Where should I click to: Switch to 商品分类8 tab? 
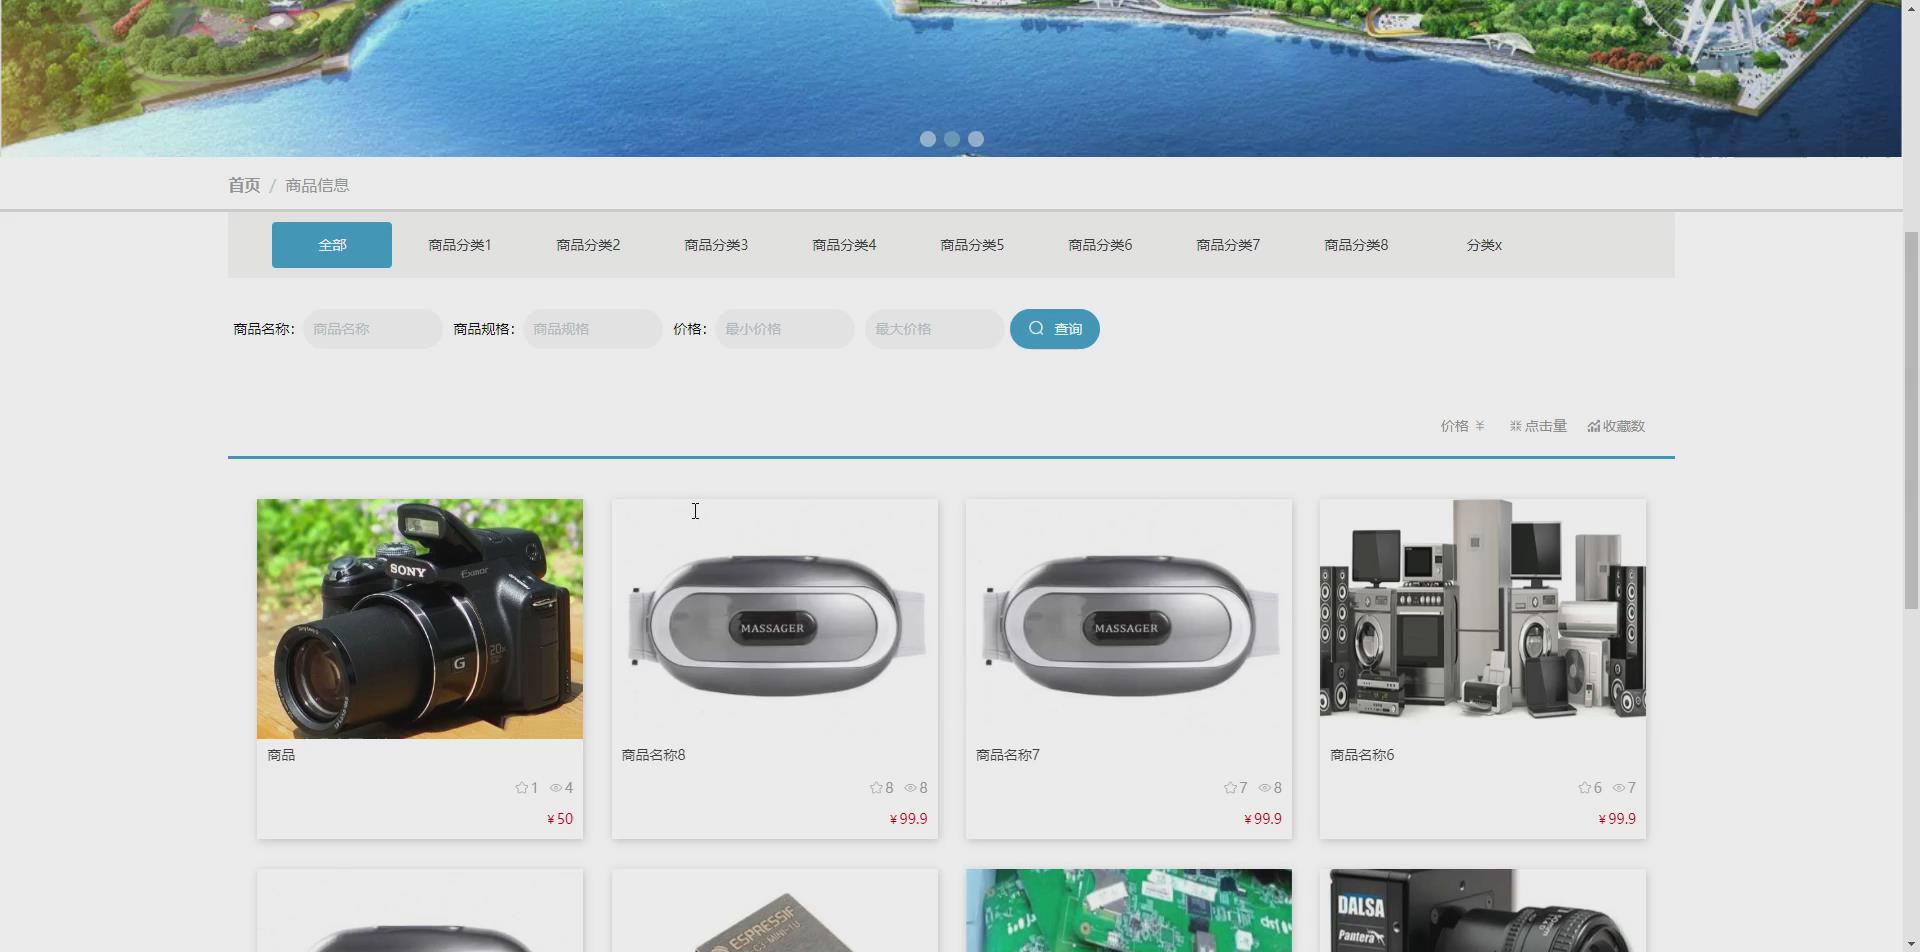pos(1356,245)
